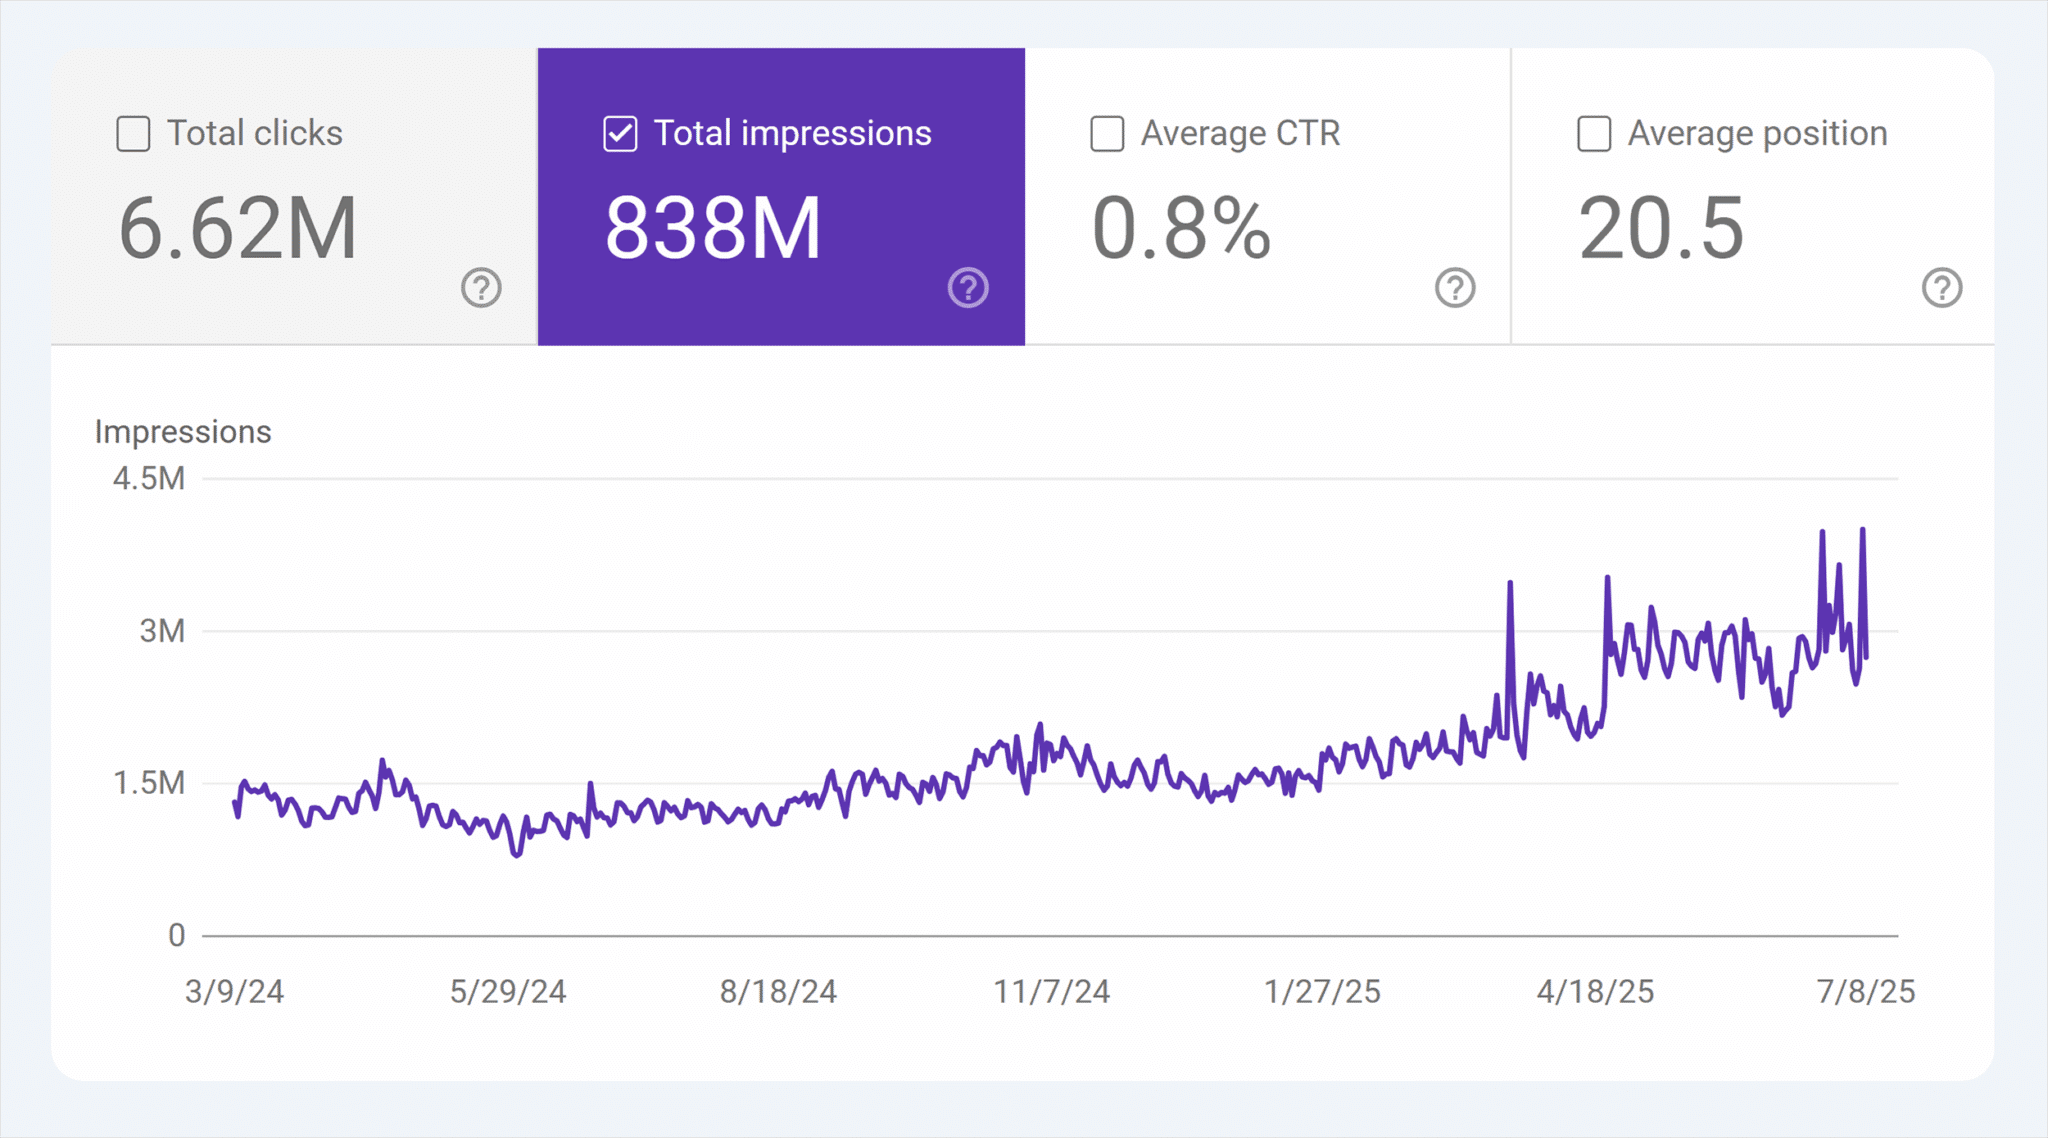The width and height of the screenshot is (2048, 1138).
Task: Open help icon in Average CTR card
Action: click(1455, 288)
